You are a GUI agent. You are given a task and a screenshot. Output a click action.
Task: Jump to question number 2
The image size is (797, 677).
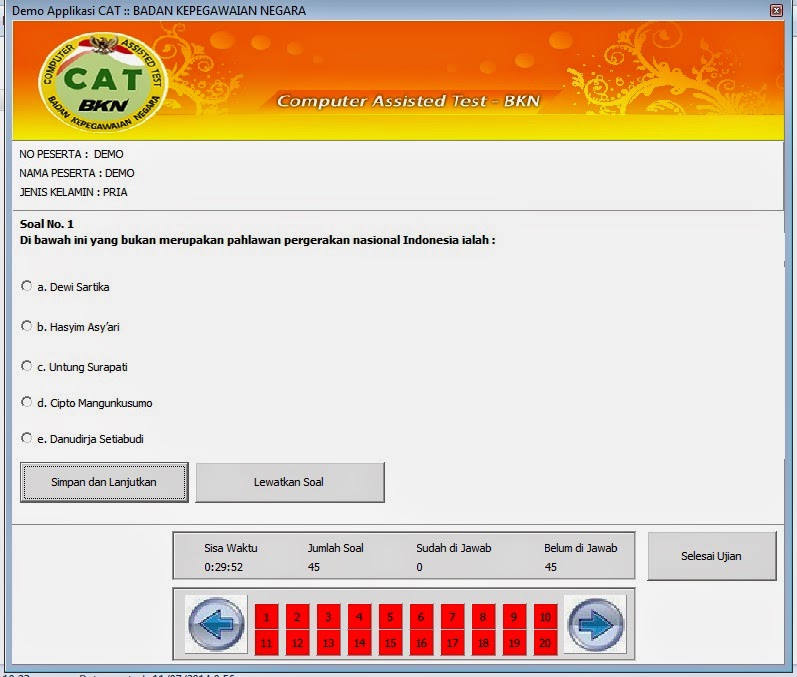[x=297, y=617]
